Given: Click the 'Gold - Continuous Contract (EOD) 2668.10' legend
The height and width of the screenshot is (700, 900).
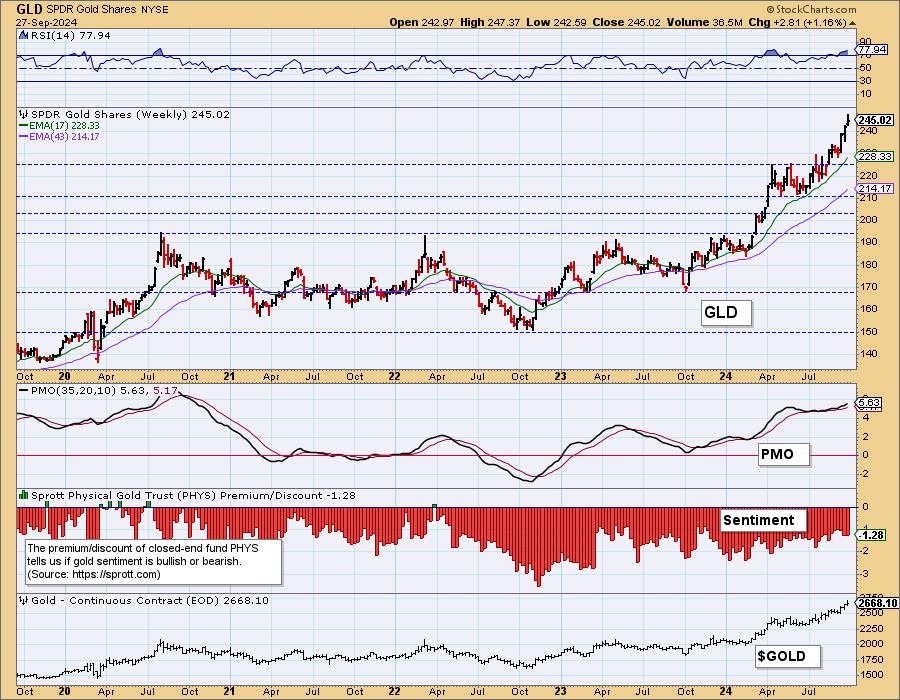Looking at the screenshot, I should point(150,600).
